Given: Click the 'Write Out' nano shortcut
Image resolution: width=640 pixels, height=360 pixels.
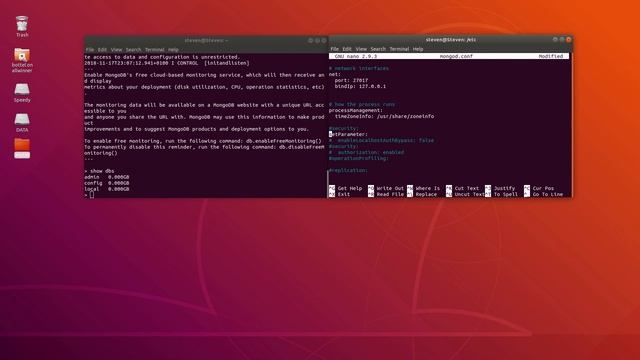Looking at the screenshot, I should (386, 189).
